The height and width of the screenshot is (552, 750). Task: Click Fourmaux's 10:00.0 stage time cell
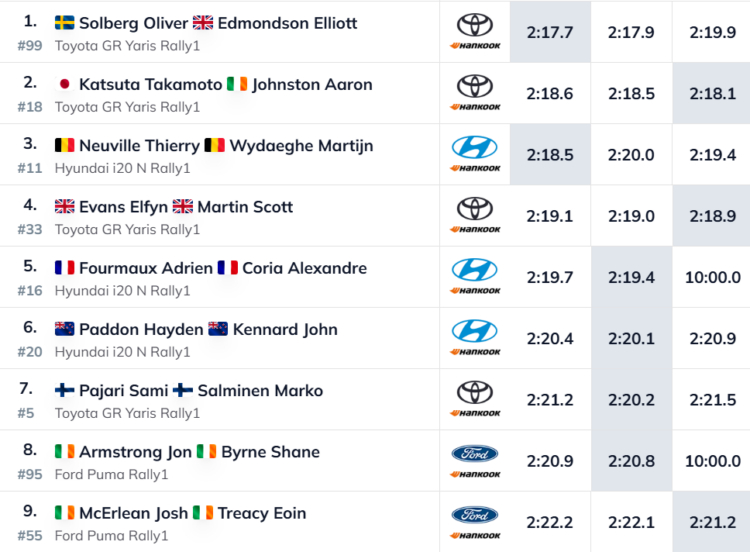pos(712,277)
